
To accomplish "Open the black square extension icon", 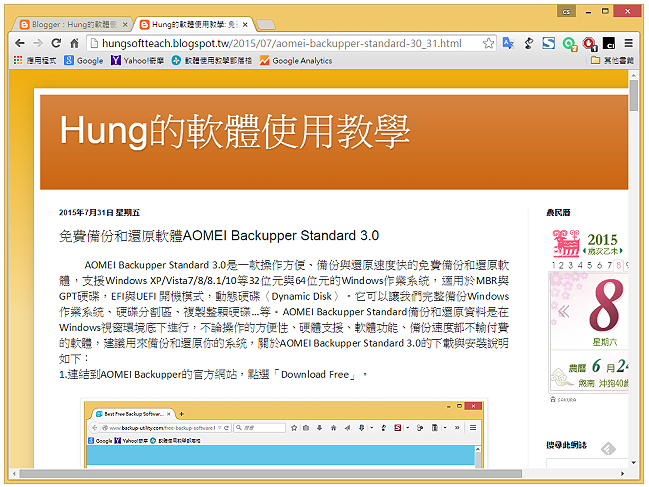I will (609, 43).
